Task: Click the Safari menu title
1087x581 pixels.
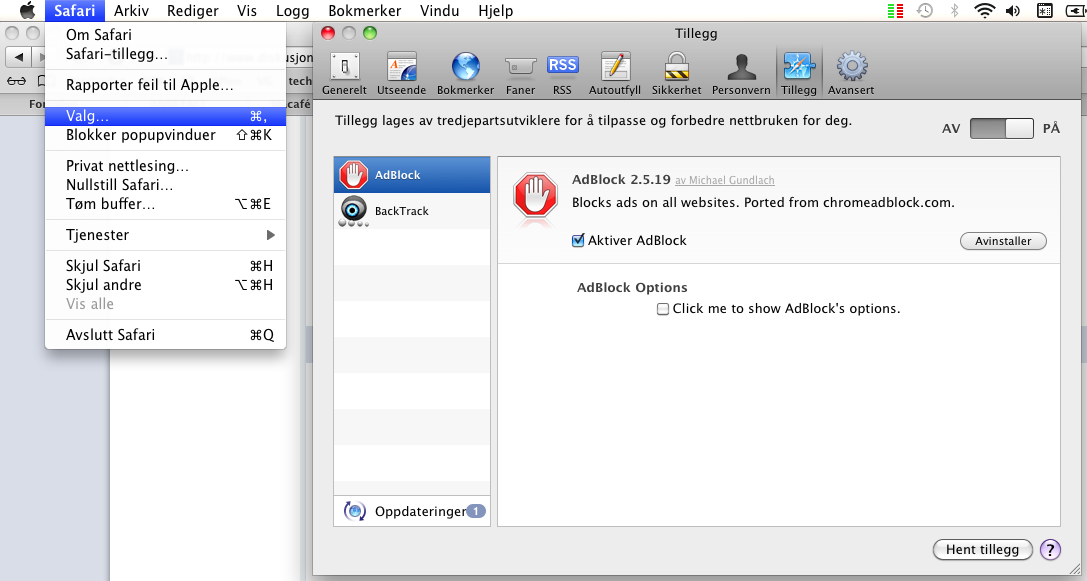Action: pos(75,10)
